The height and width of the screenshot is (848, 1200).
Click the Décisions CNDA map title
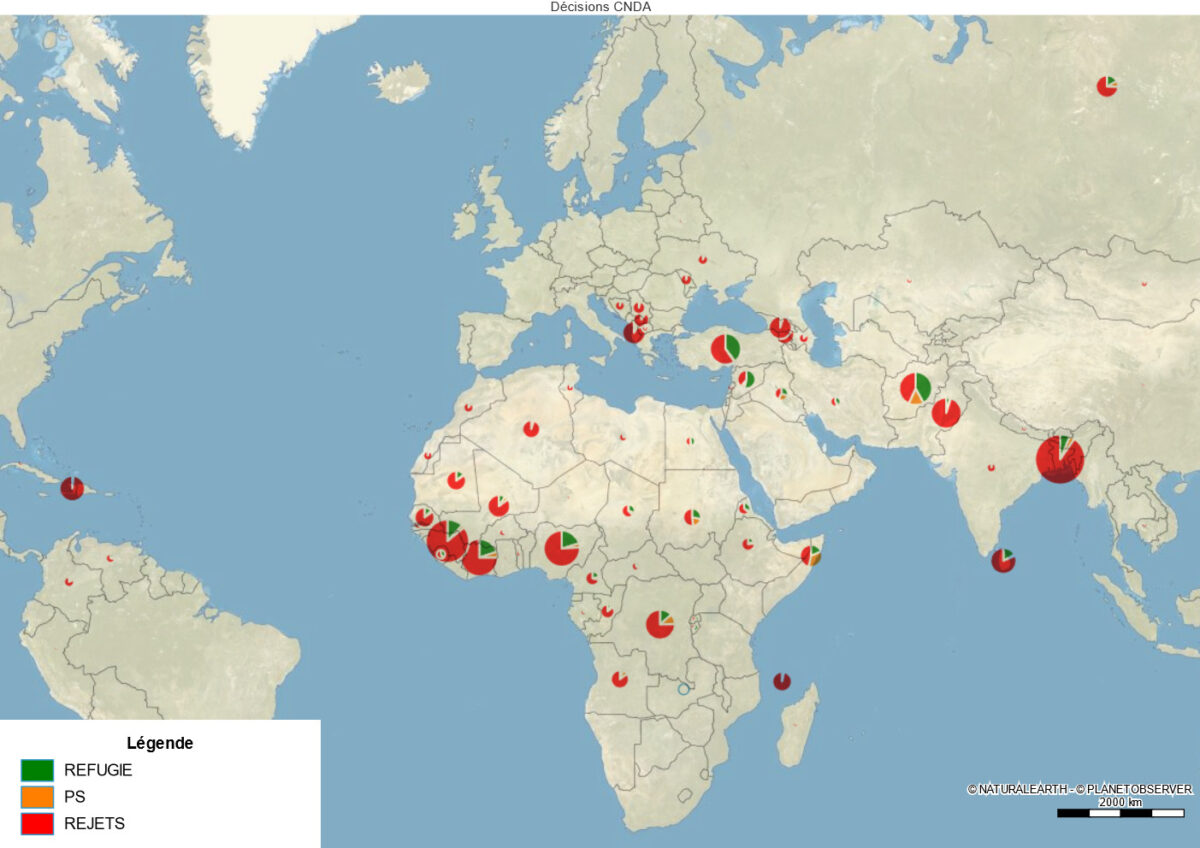(600, 7)
